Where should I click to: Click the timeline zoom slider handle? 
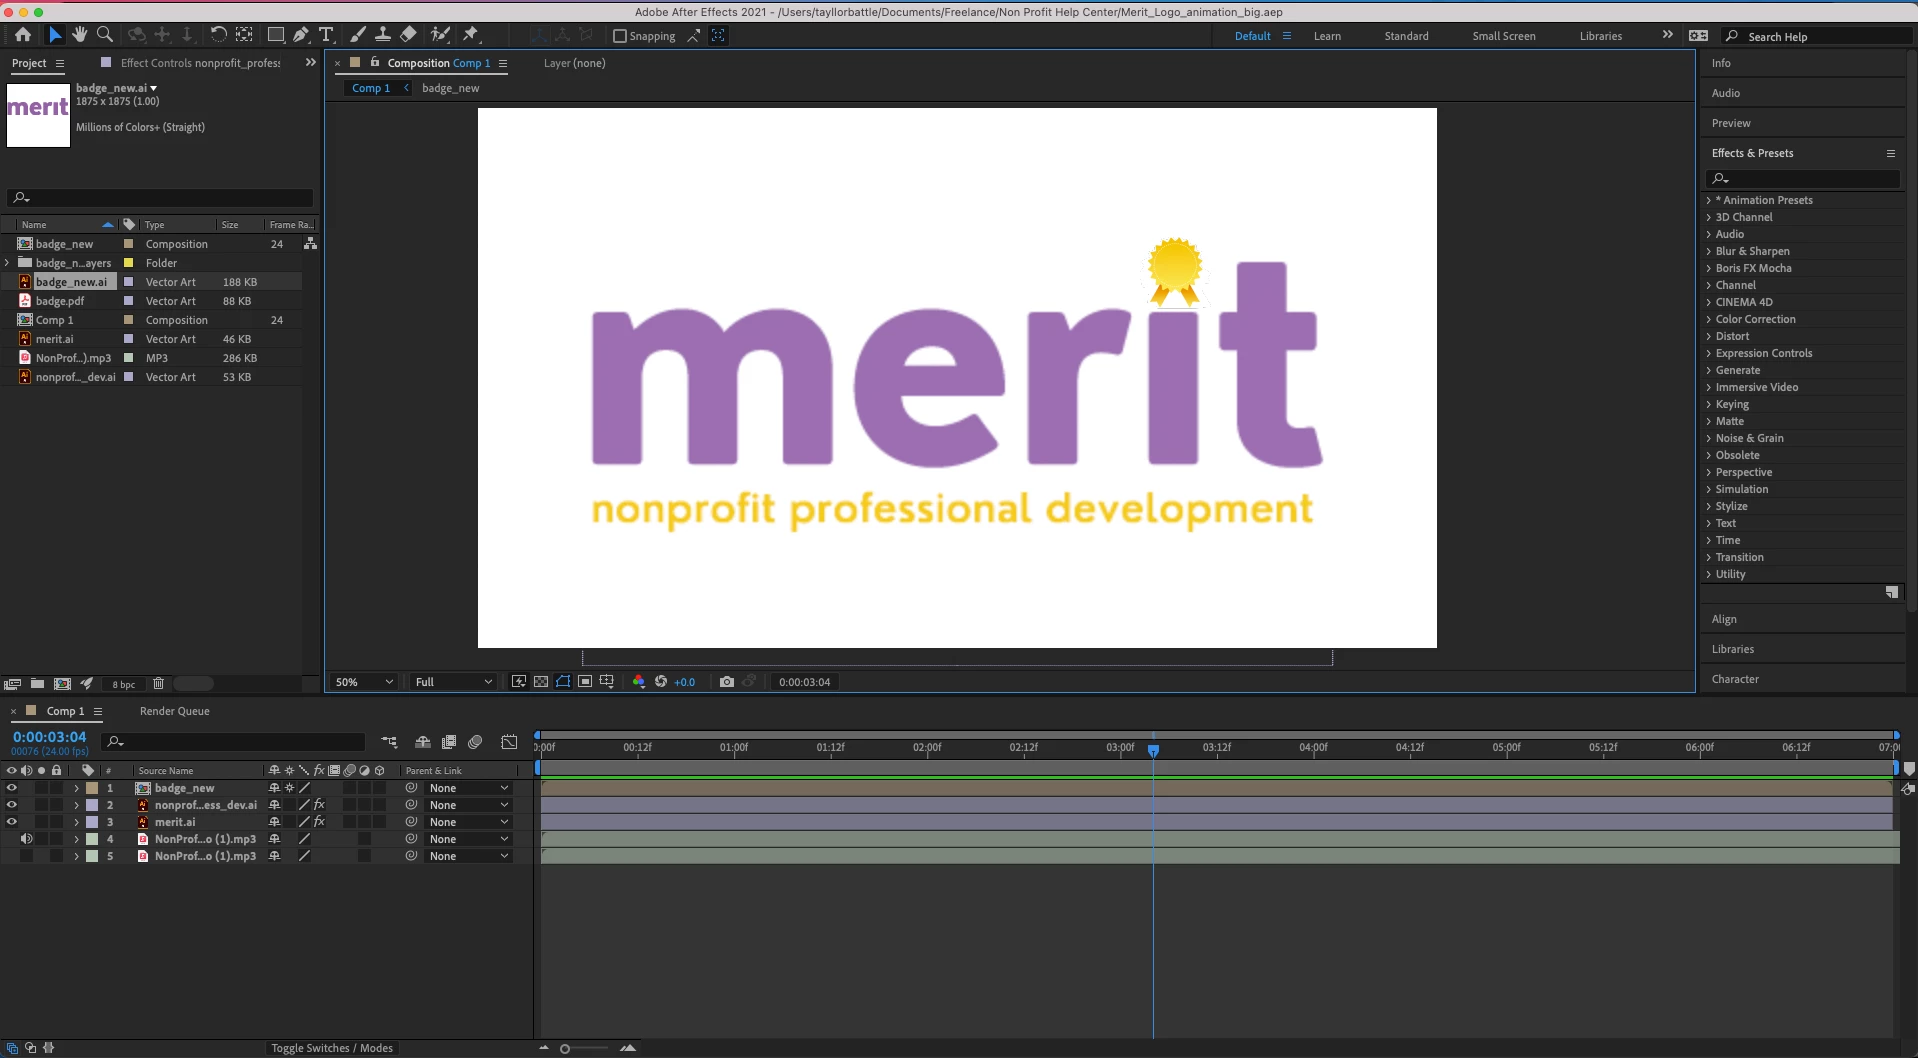(565, 1049)
